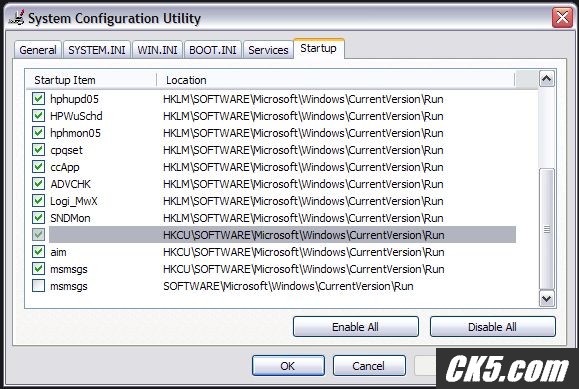Toggle checkbox of the highlighted unnamed HKCU item

point(38,235)
